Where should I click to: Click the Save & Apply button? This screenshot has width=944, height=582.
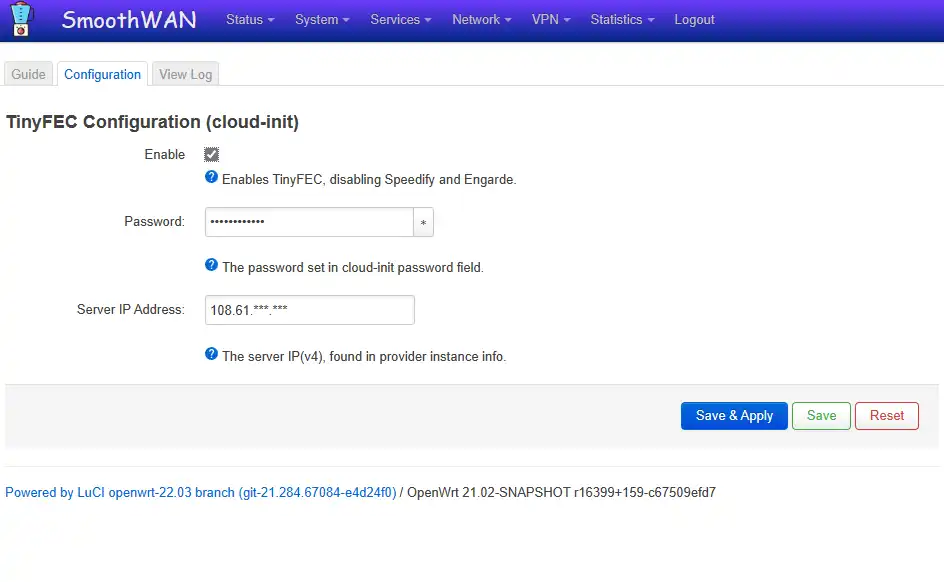tap(734, 416)
